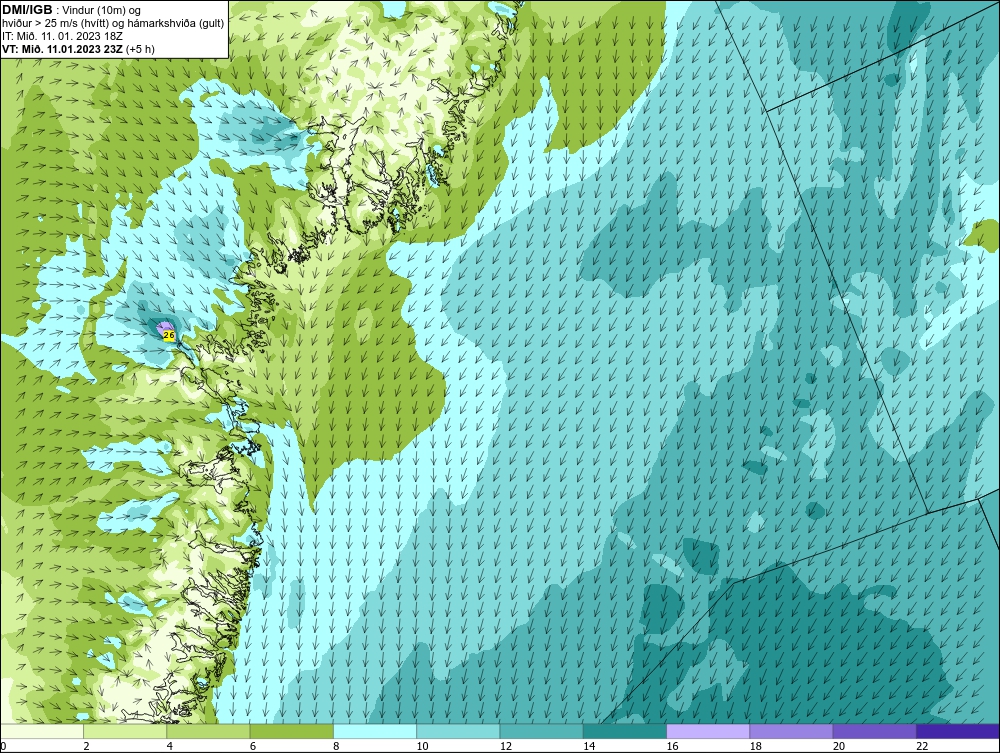Click the 10–12 m/s light teal swatch
This screenshot has height=753, width=1000.
(x=458, y=731)
